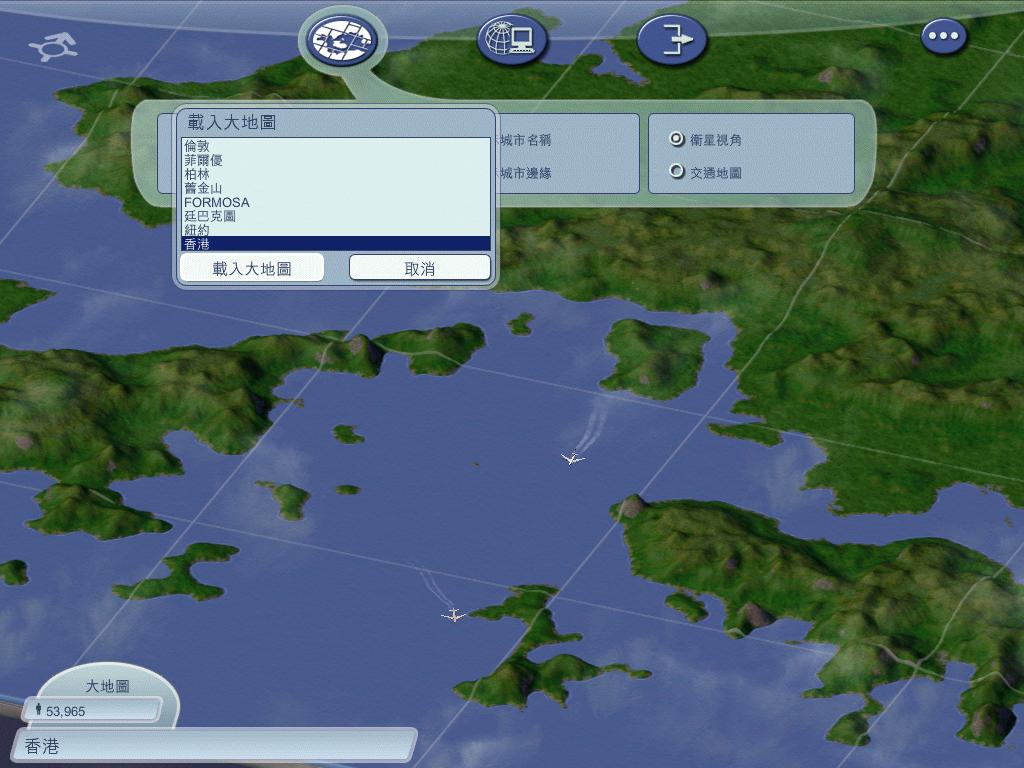The height and width of the screenshot is (768, 1024).
Task: Choose FORMOSA from the region list
Action: [217, 202]
